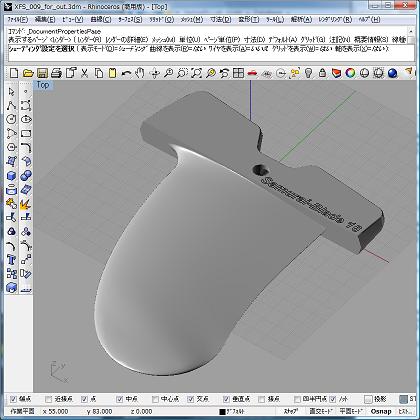Select the Polyline tool in sidebar
420x420 pixels.
[11, 106]
